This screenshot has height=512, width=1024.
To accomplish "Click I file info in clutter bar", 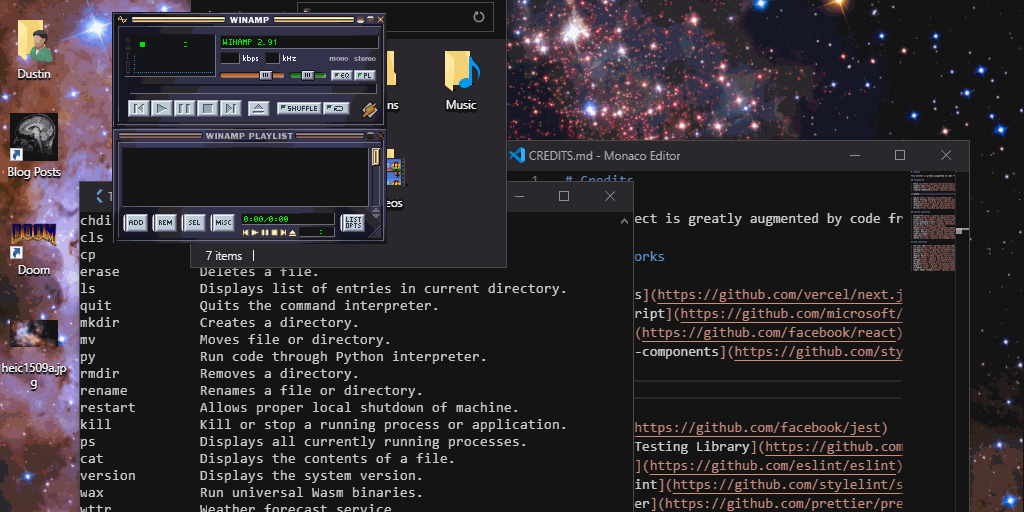I will pyautogui.click(x=128, y=54).
